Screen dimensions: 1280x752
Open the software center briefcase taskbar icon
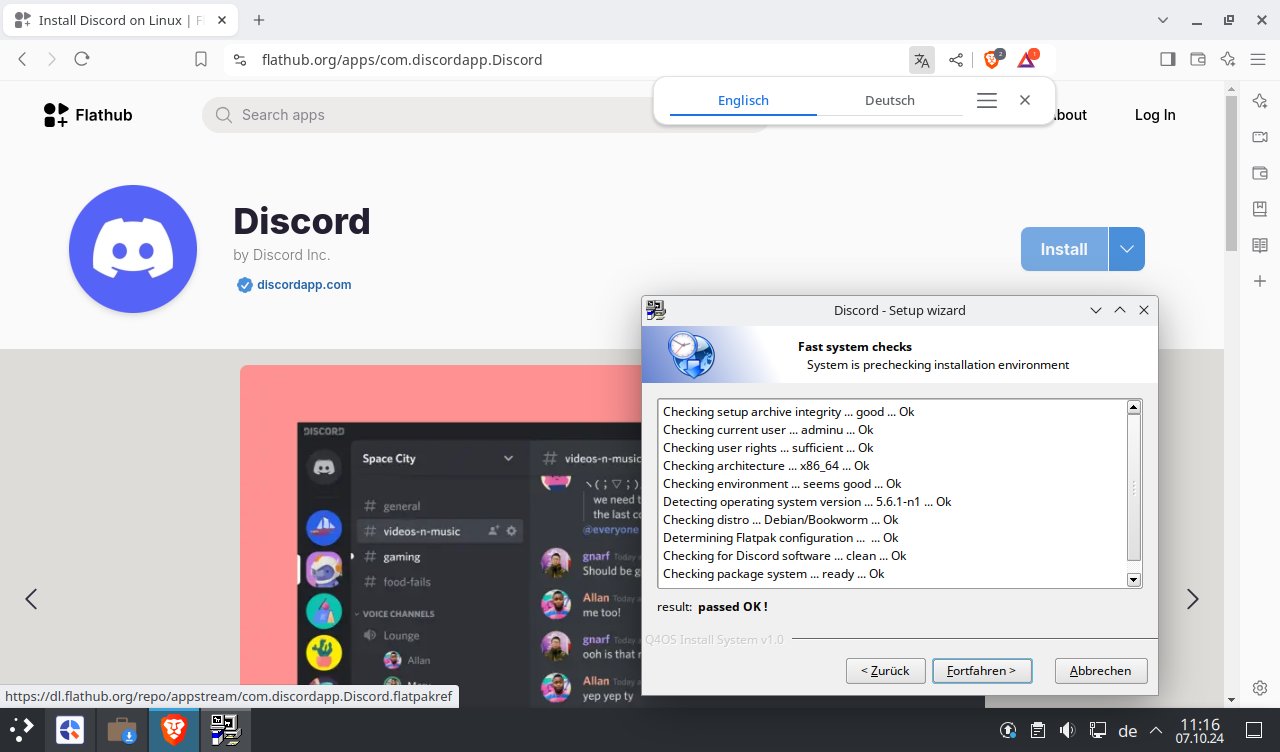pos(122,731)
